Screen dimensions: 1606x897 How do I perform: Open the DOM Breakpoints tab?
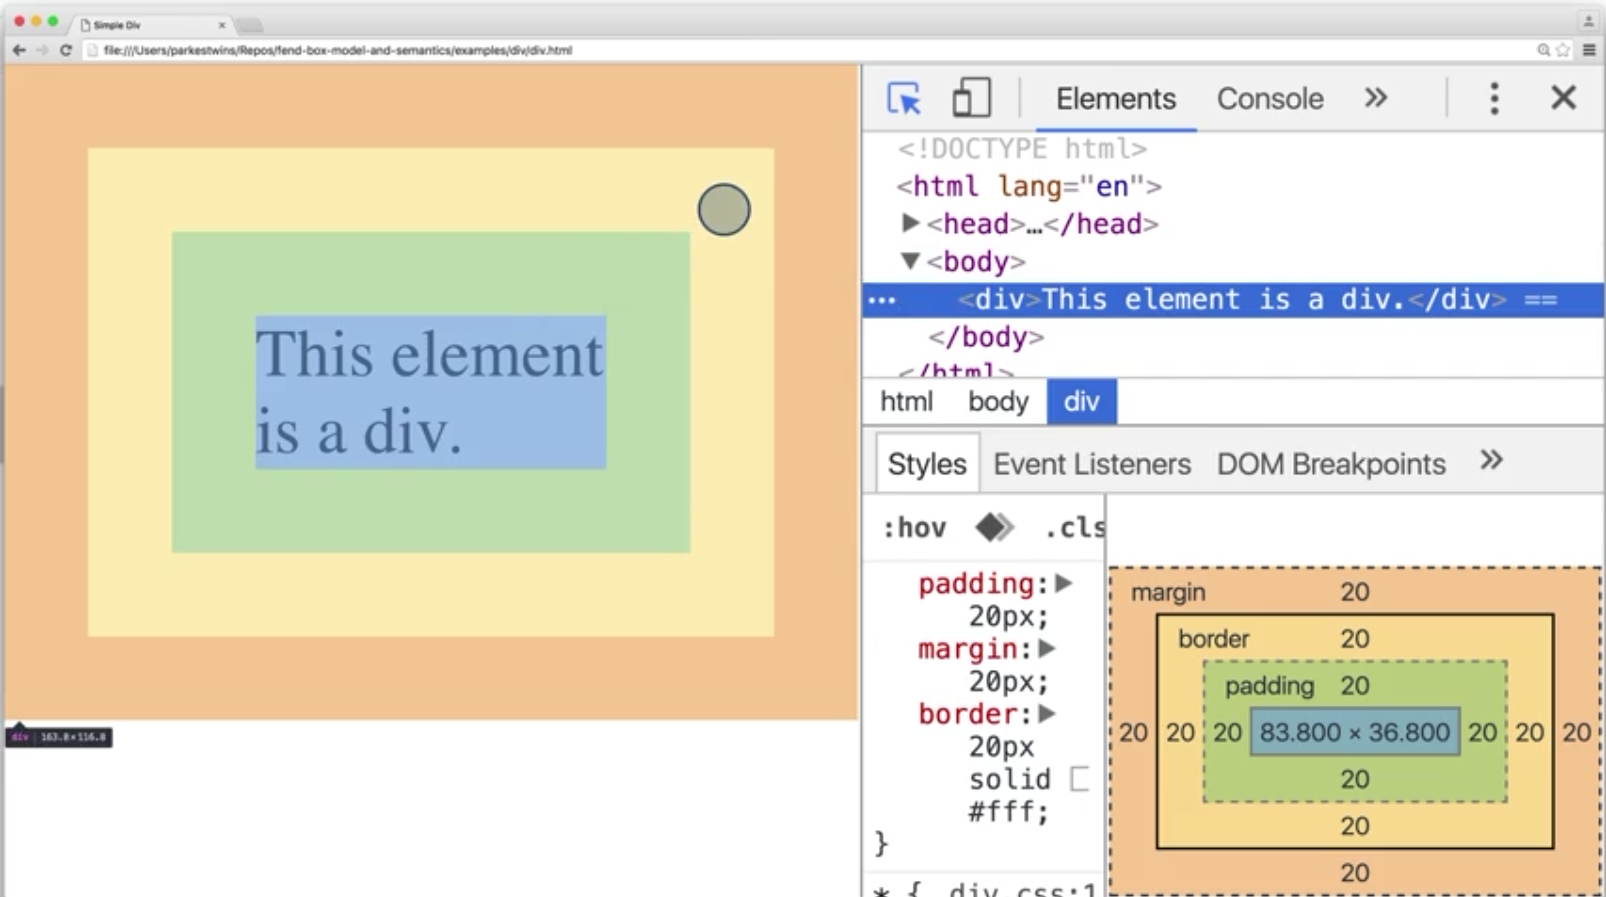tap(1331, 464)
